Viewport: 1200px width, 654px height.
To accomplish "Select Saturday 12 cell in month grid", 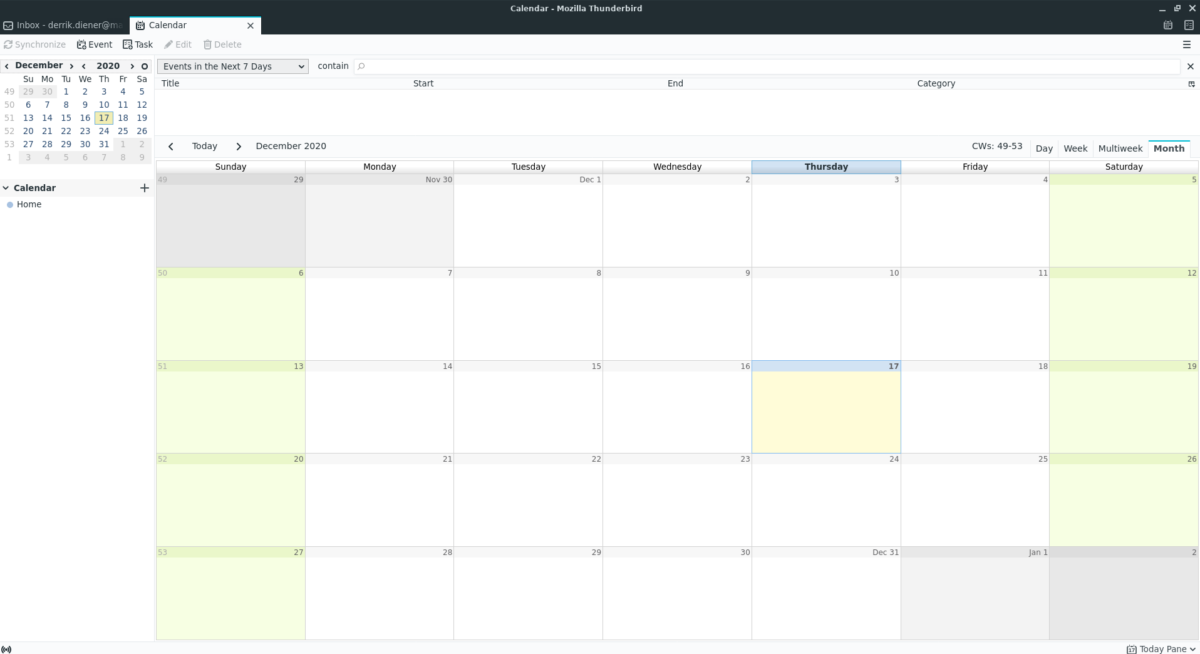I will [1124, 314].
